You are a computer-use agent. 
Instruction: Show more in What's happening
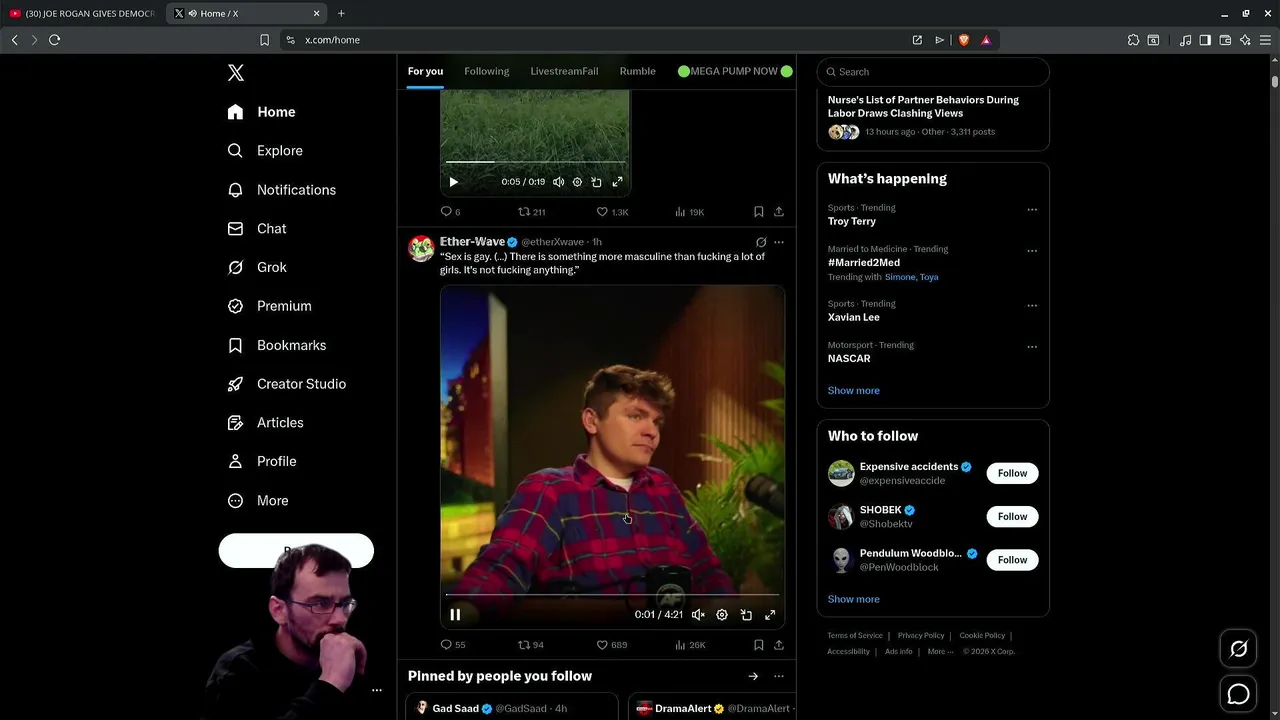point(853,391)
